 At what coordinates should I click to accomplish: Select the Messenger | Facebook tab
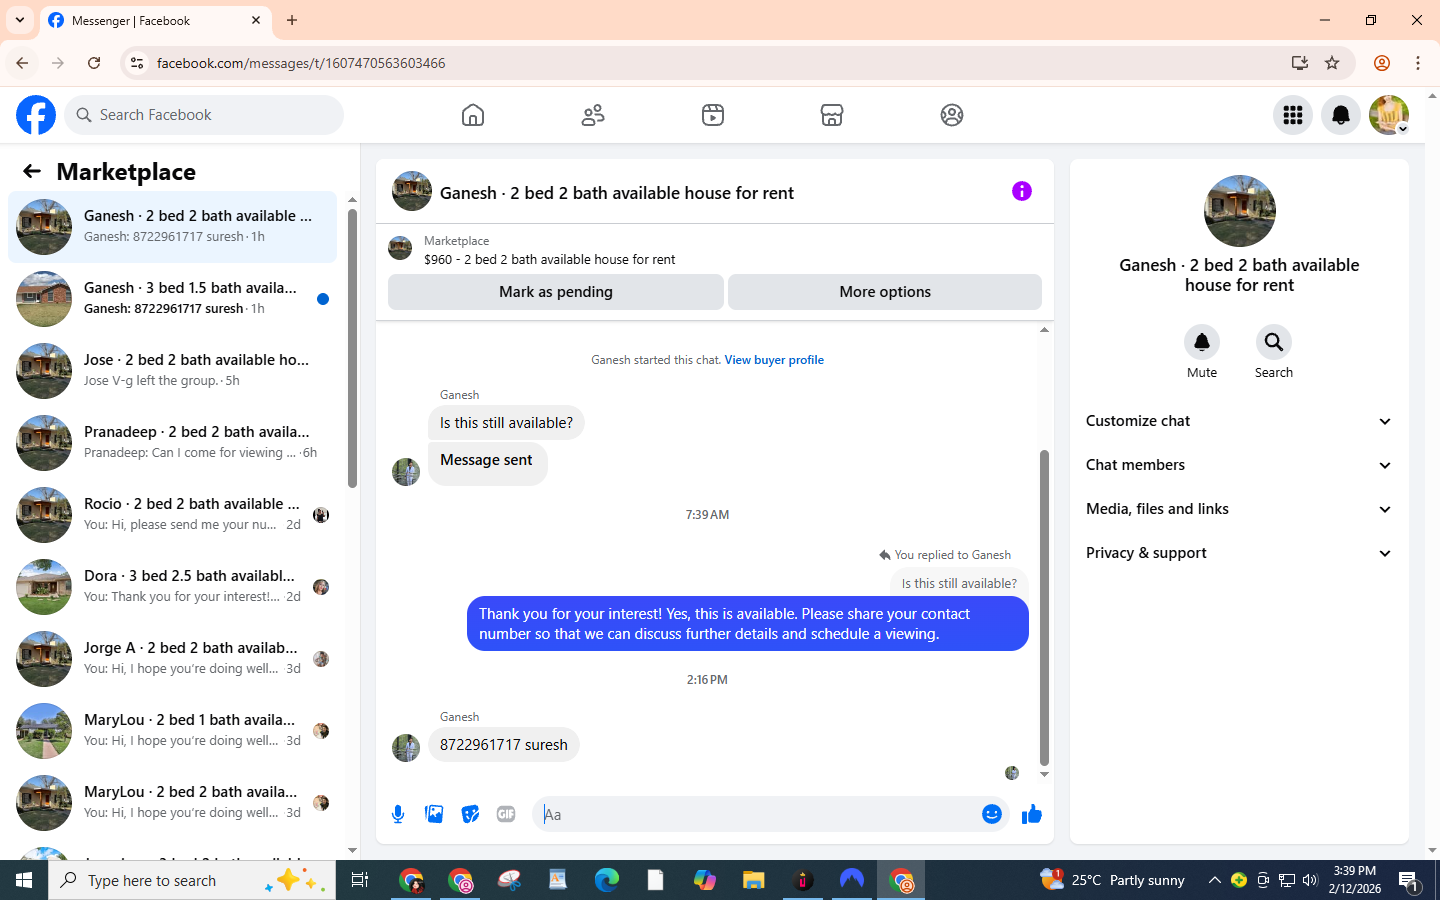156,20
